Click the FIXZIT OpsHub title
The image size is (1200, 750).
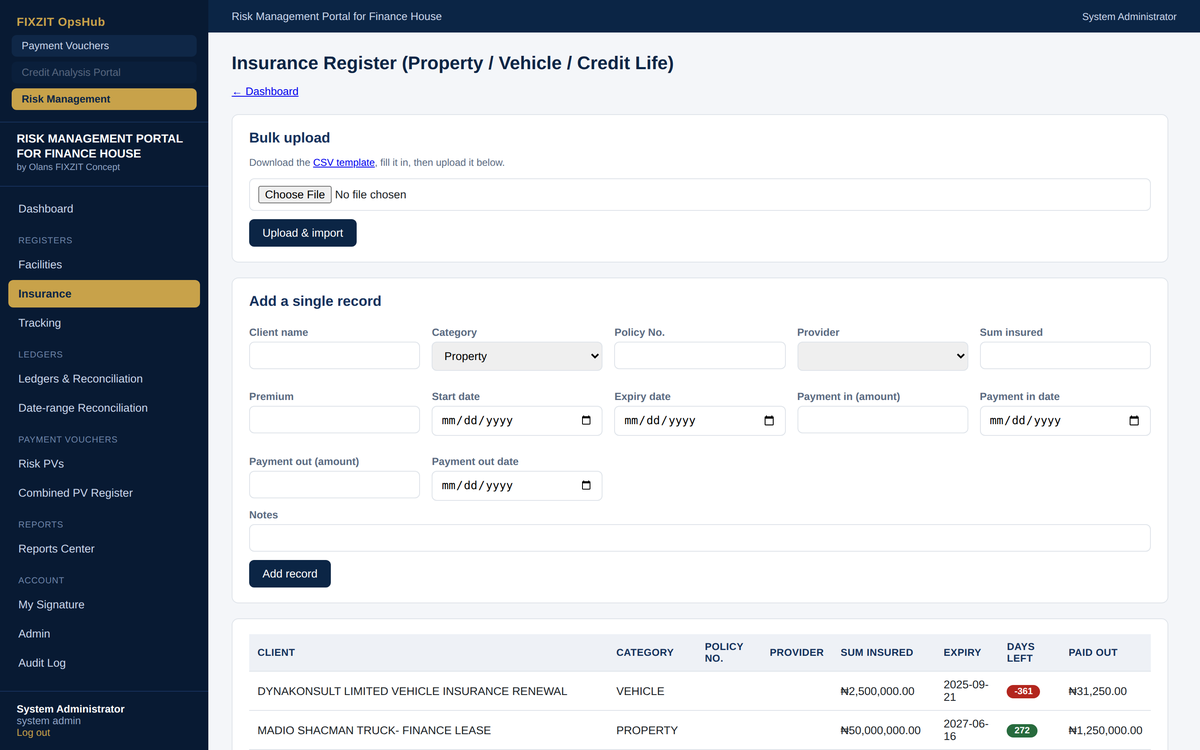(61, 21)
